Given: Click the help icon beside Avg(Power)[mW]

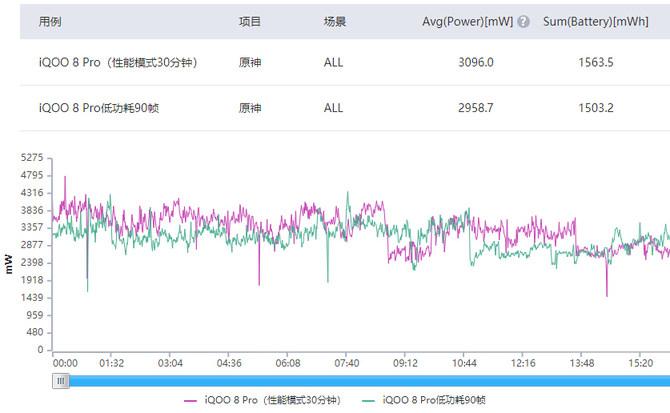Looking at the screenshot, I should 523,21.
